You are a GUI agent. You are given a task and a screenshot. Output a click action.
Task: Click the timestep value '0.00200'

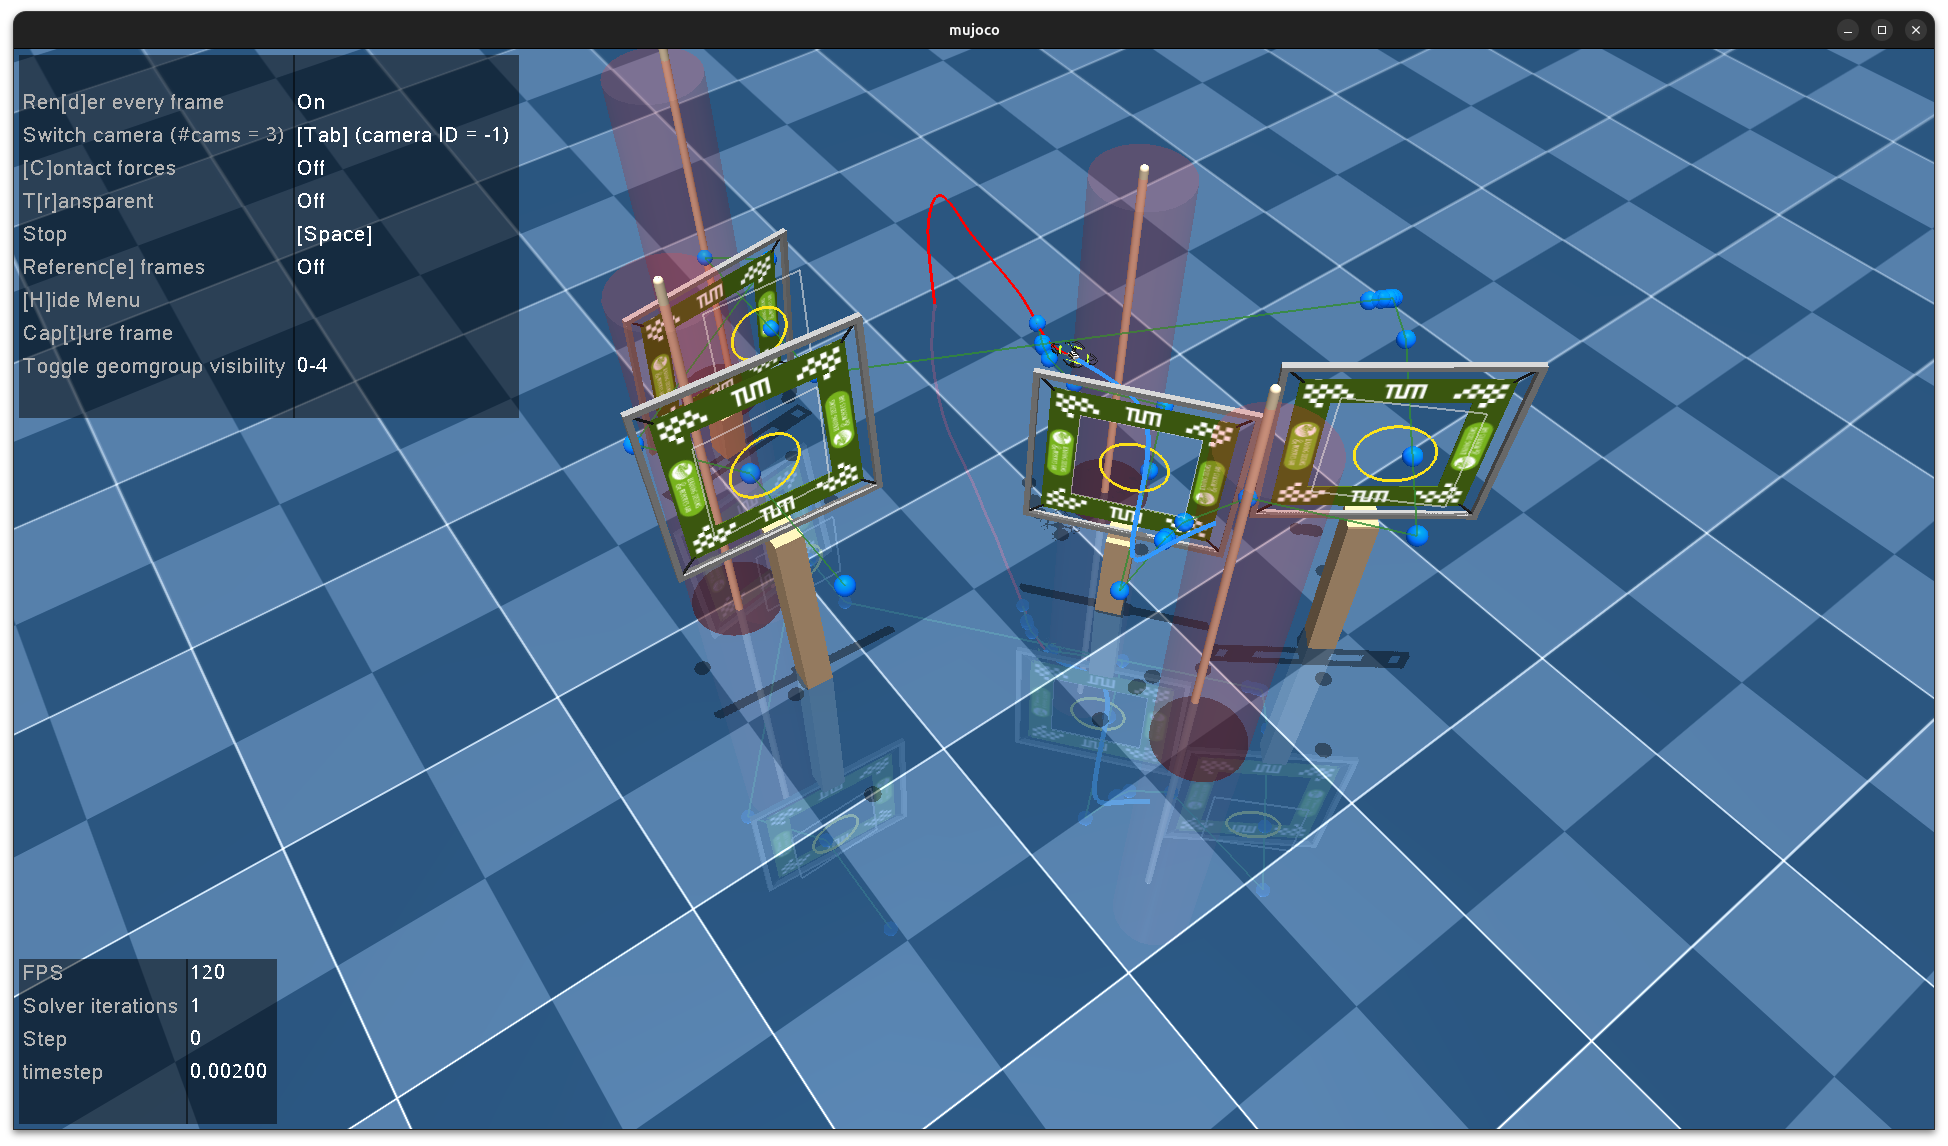click(x=229, y=1071)
